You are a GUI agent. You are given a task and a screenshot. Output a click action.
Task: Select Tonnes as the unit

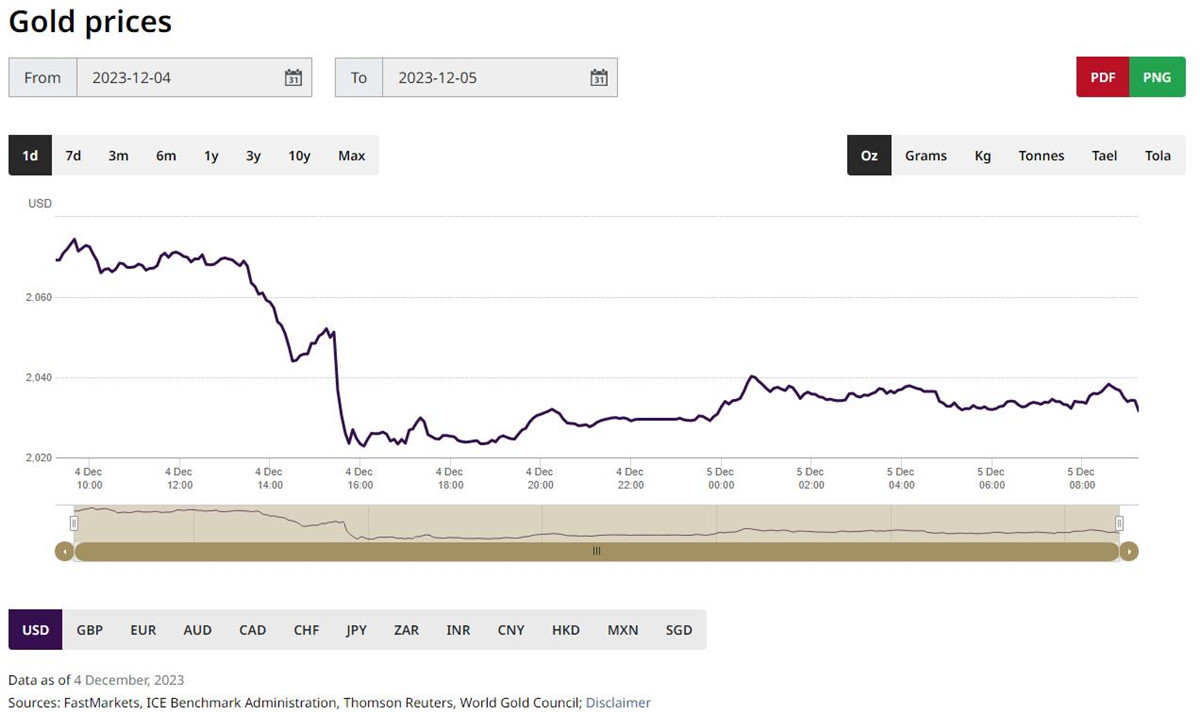click(1041, 156)
